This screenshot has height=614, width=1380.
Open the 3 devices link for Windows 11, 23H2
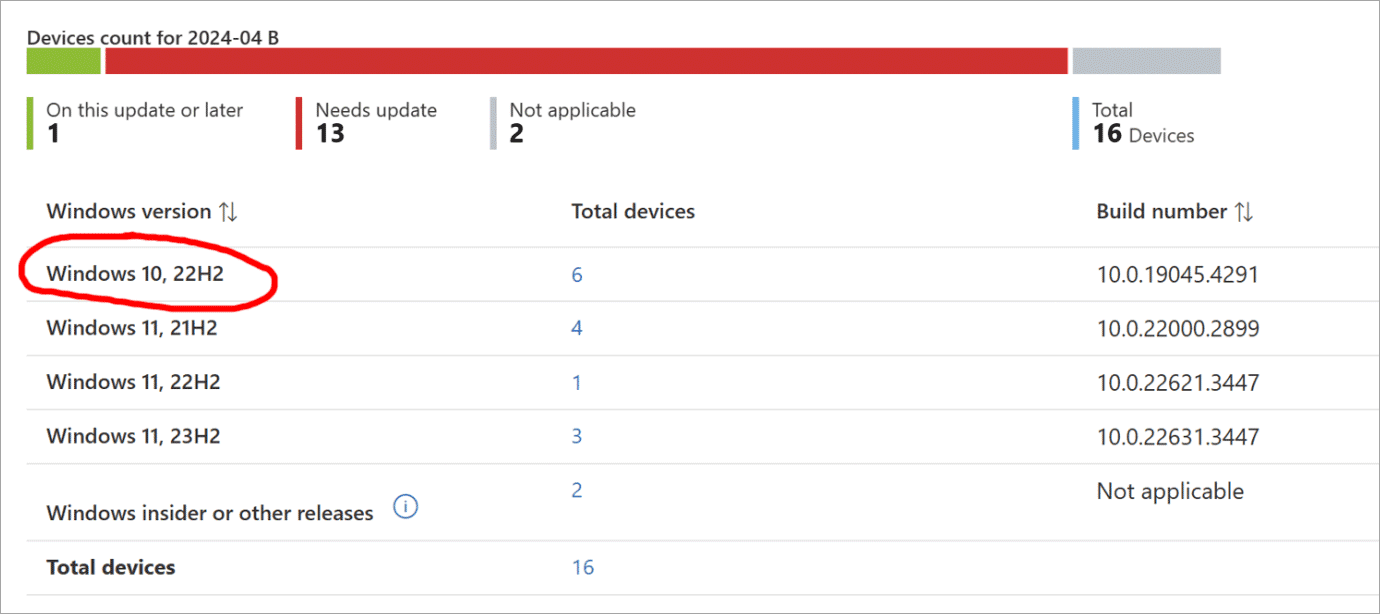pyautogui.click(x=577, y=436)
